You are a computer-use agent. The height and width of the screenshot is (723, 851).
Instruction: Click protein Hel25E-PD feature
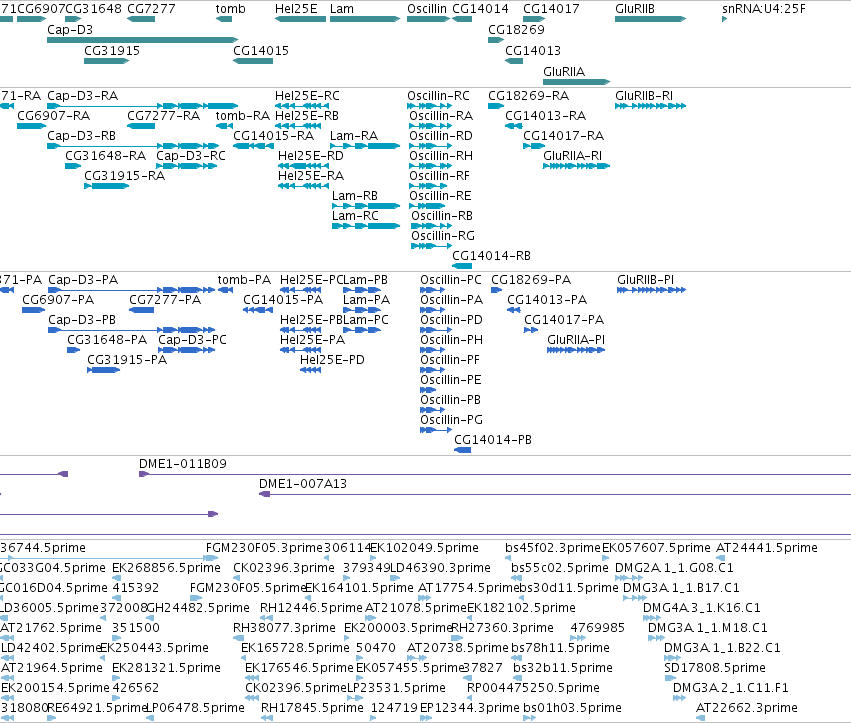(310, 370)
